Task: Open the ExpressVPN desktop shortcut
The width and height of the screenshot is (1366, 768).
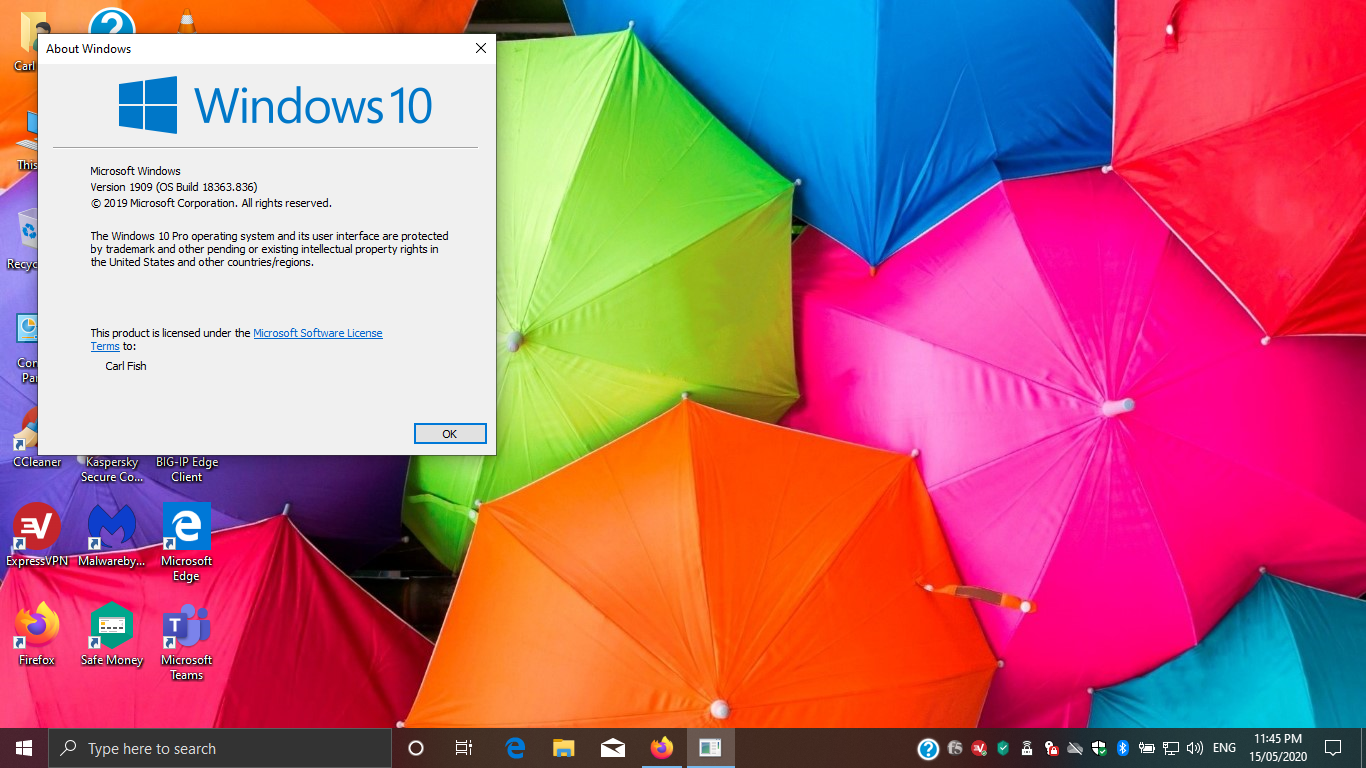Action: point(37,528)
